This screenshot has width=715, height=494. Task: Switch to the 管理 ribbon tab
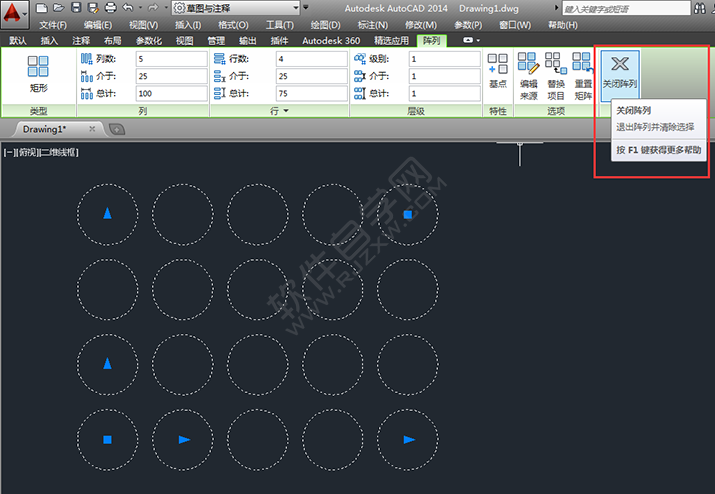coord(216,41)
